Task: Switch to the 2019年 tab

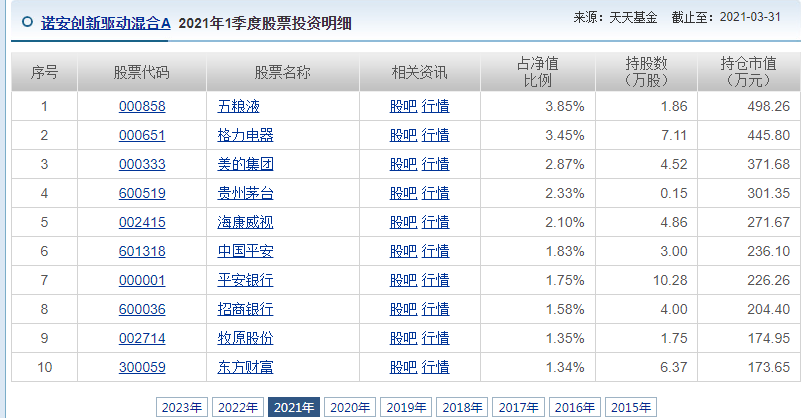Action: click(406, 407)
